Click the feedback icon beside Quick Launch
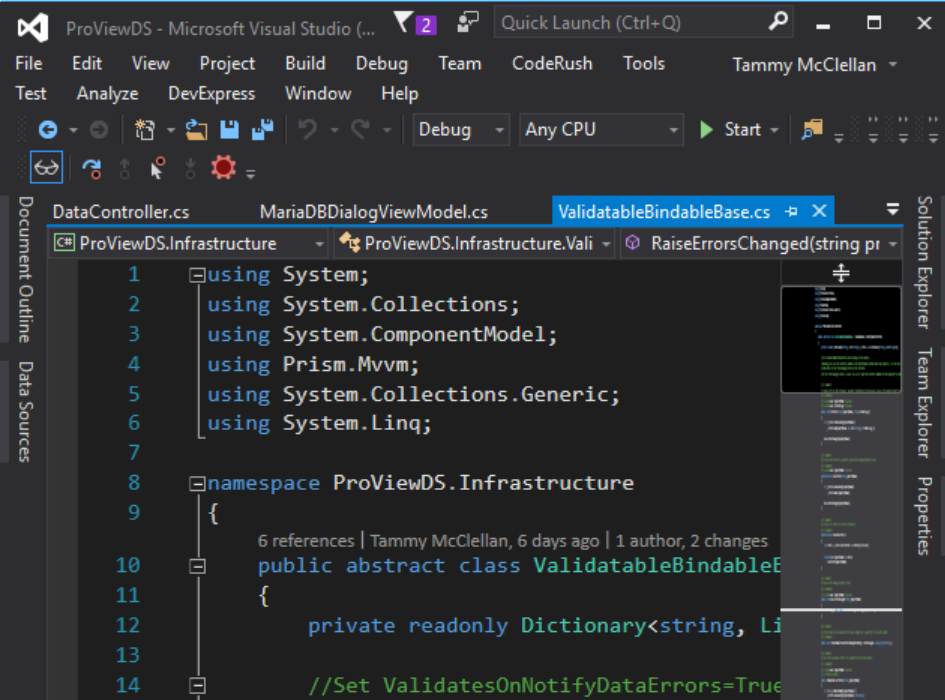Image resolution: width=945 pixels, height=700 pixels. [467, 22]
